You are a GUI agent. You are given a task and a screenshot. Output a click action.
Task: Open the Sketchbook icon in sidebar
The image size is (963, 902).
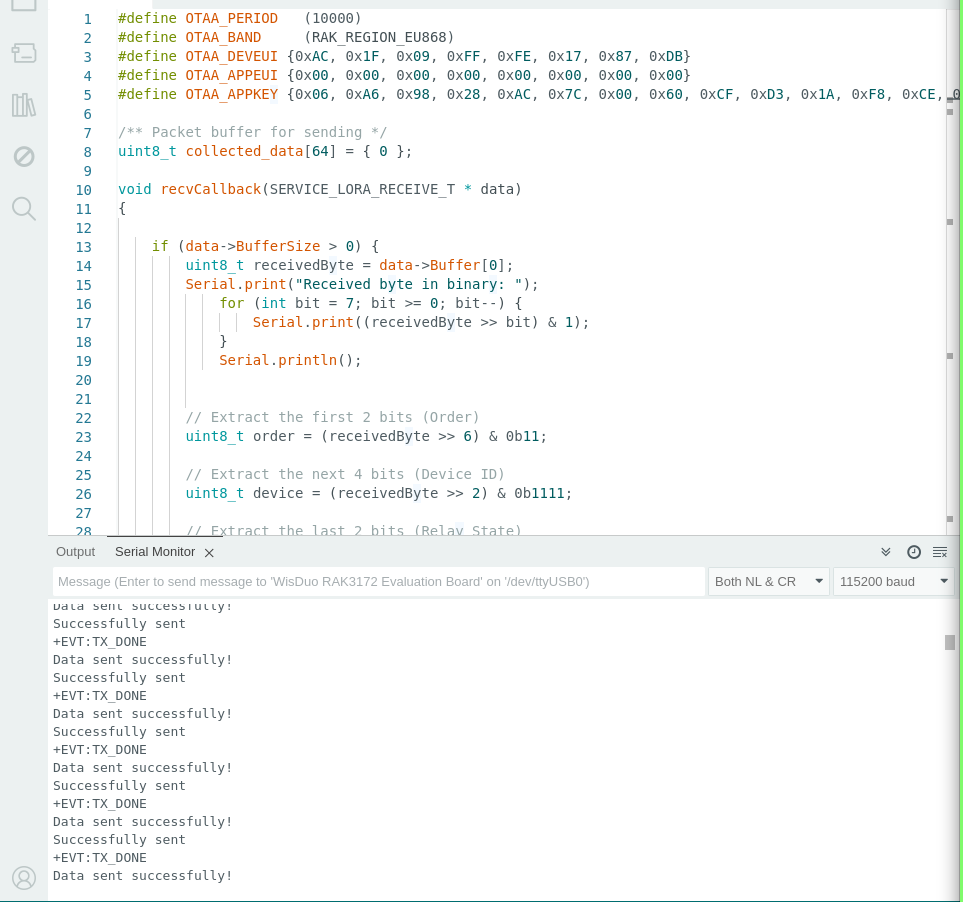(x=24, y=5)
